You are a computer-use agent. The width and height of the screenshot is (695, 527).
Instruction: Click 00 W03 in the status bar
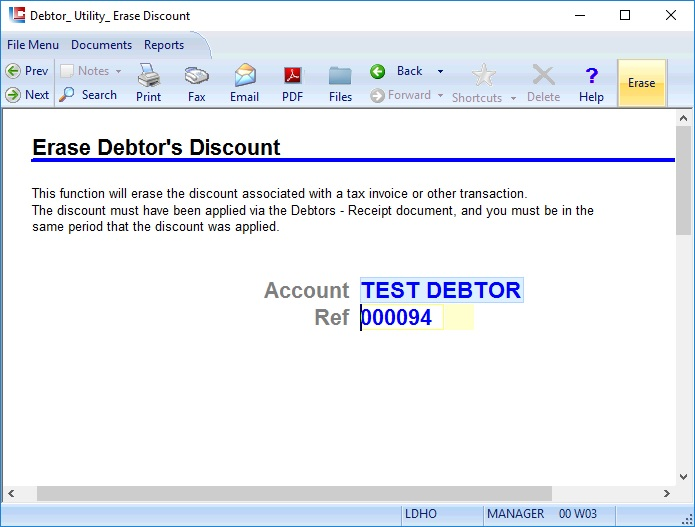[578, 514]
